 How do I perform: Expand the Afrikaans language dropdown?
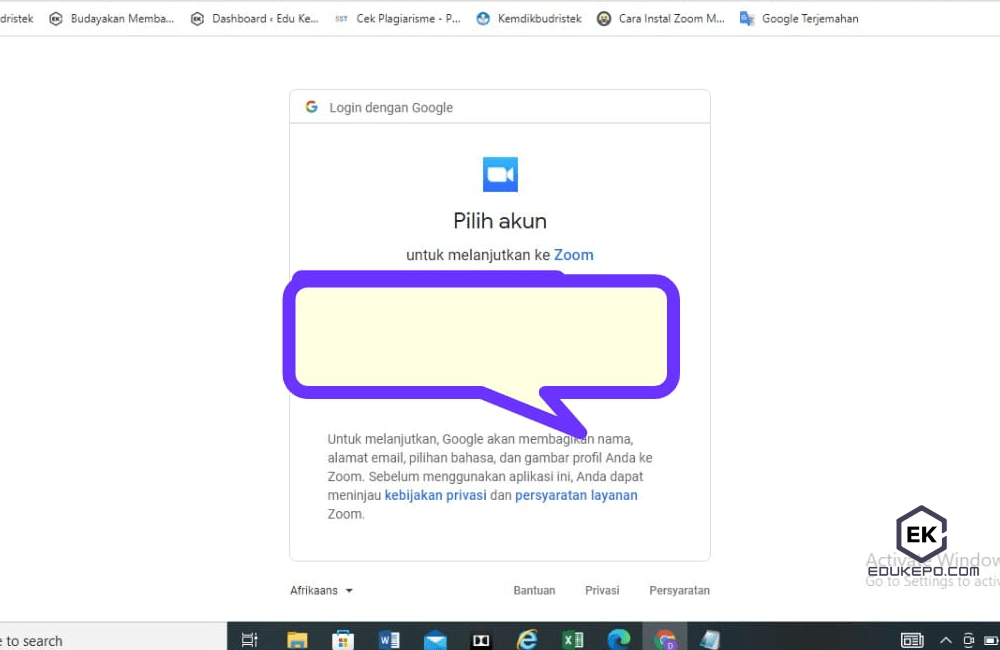click(x=321, y=590)
